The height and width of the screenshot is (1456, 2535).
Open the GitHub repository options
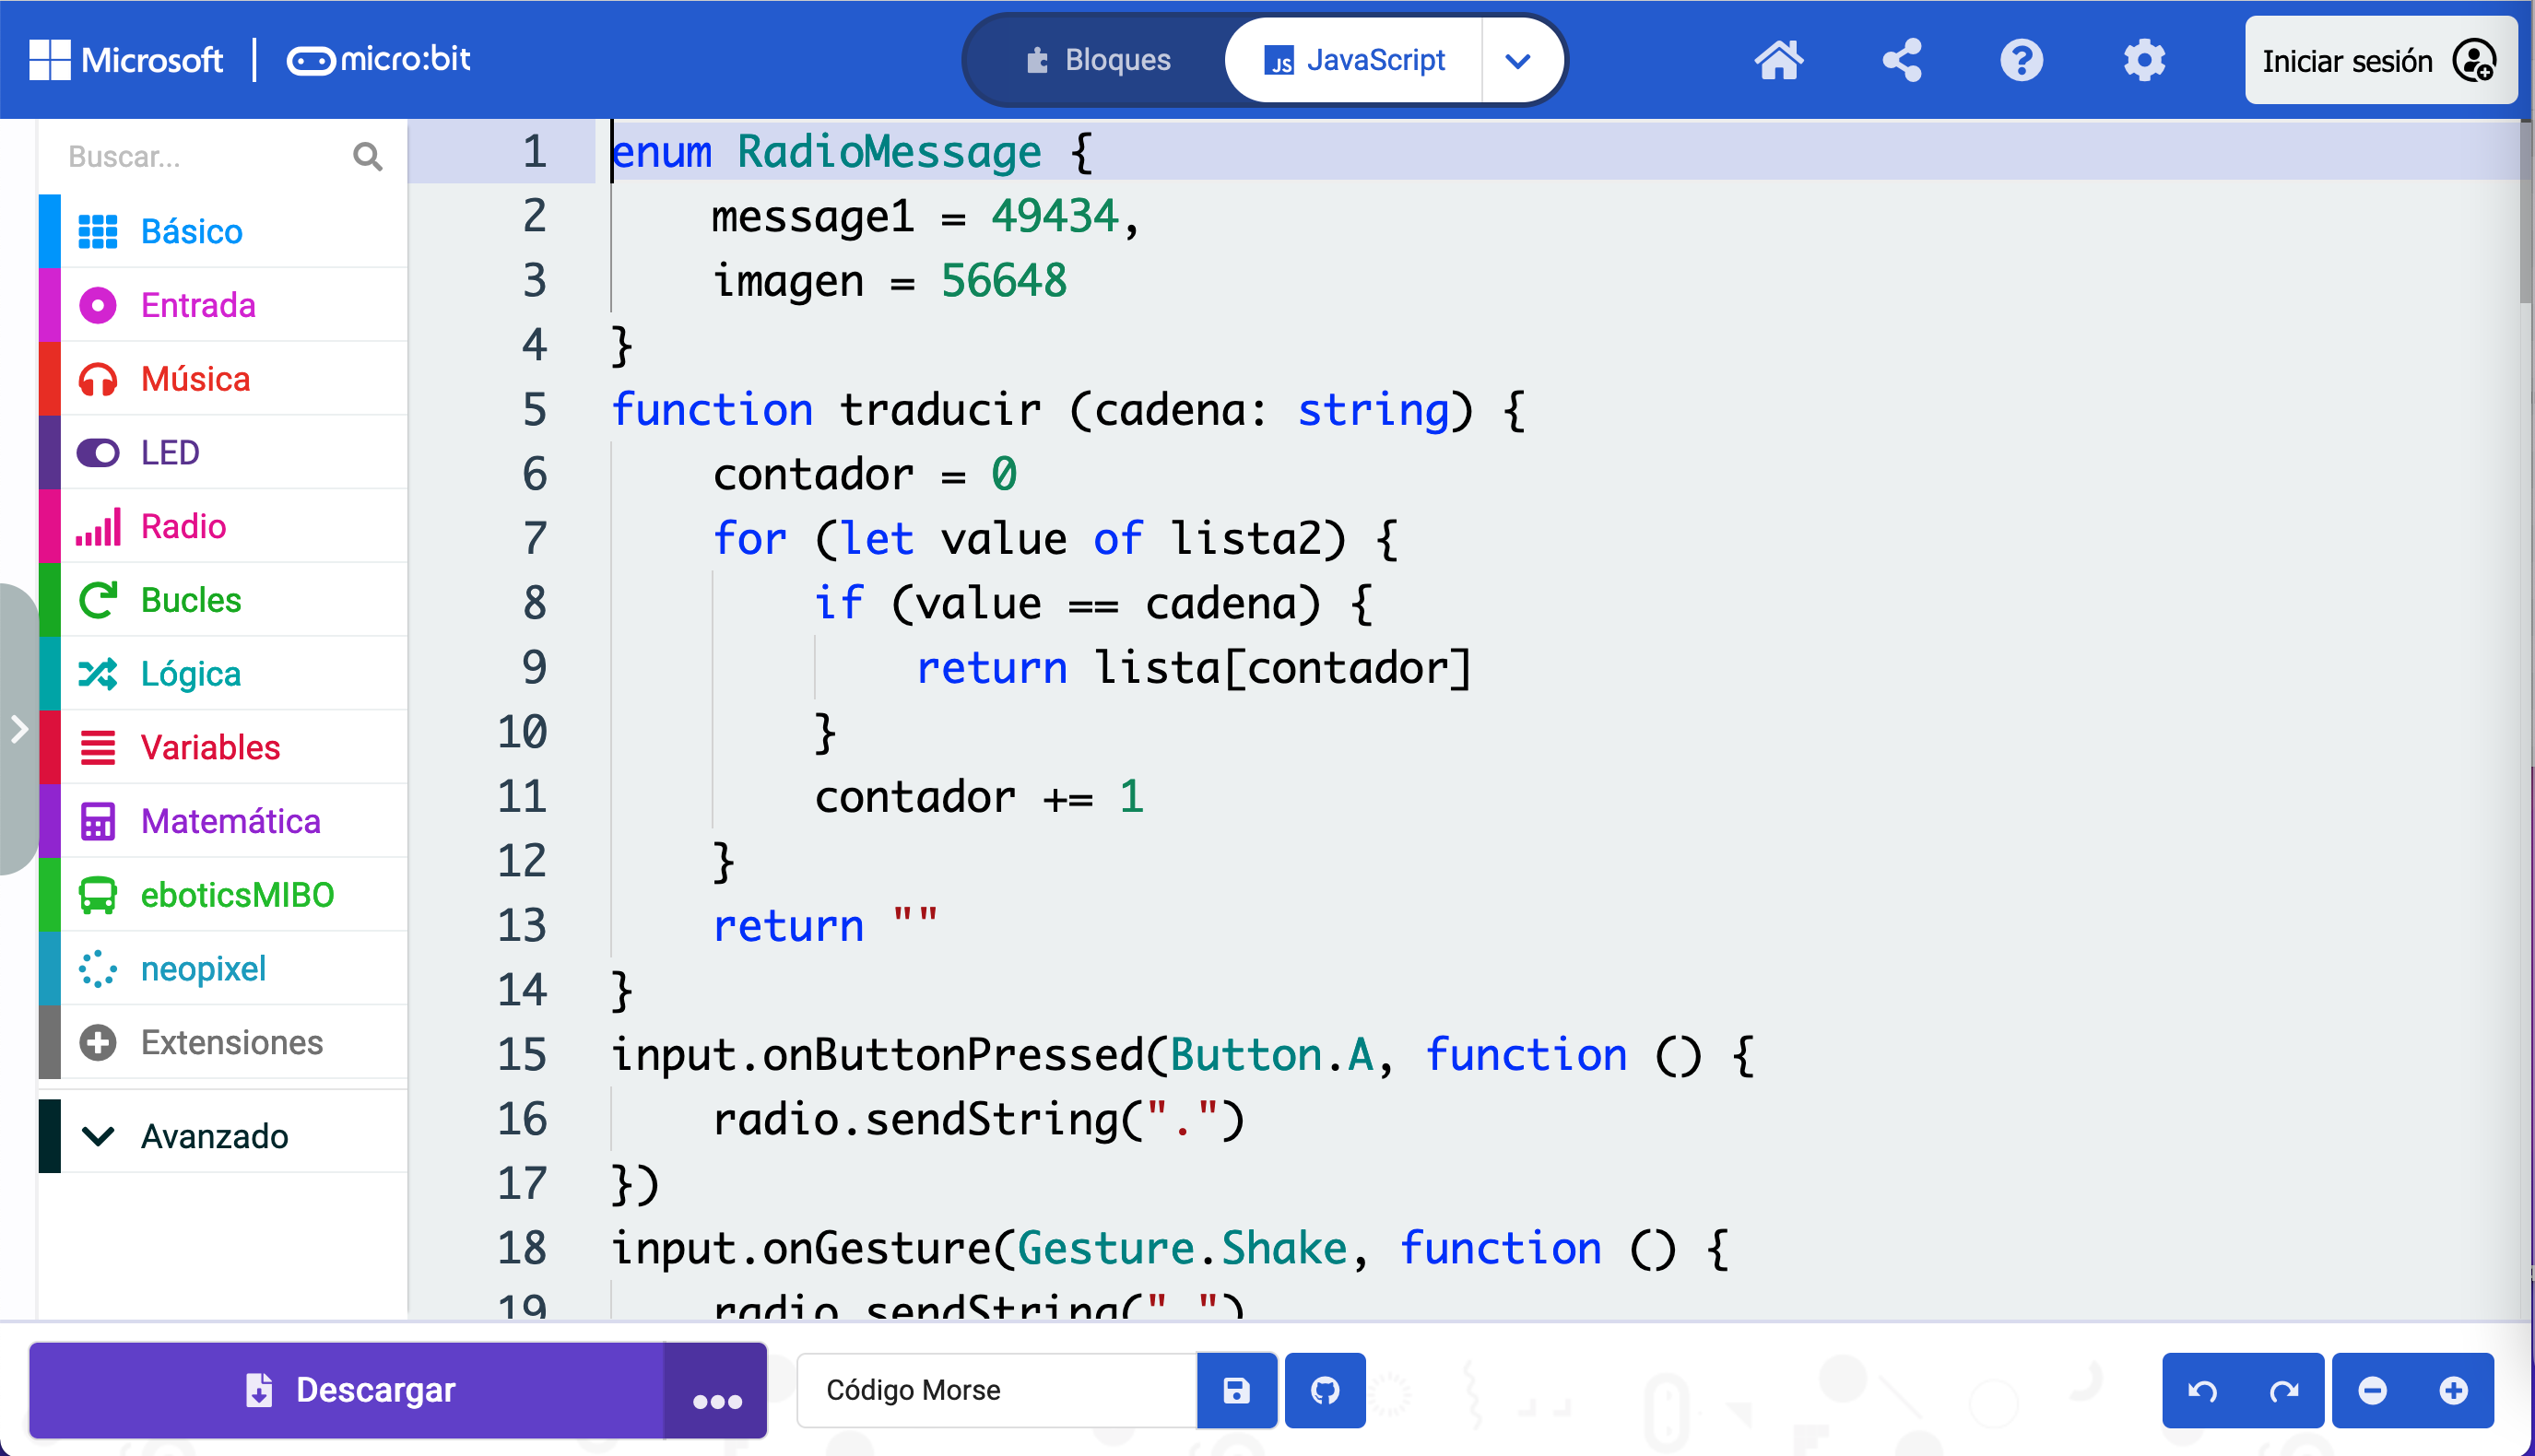(1325, 1390)
